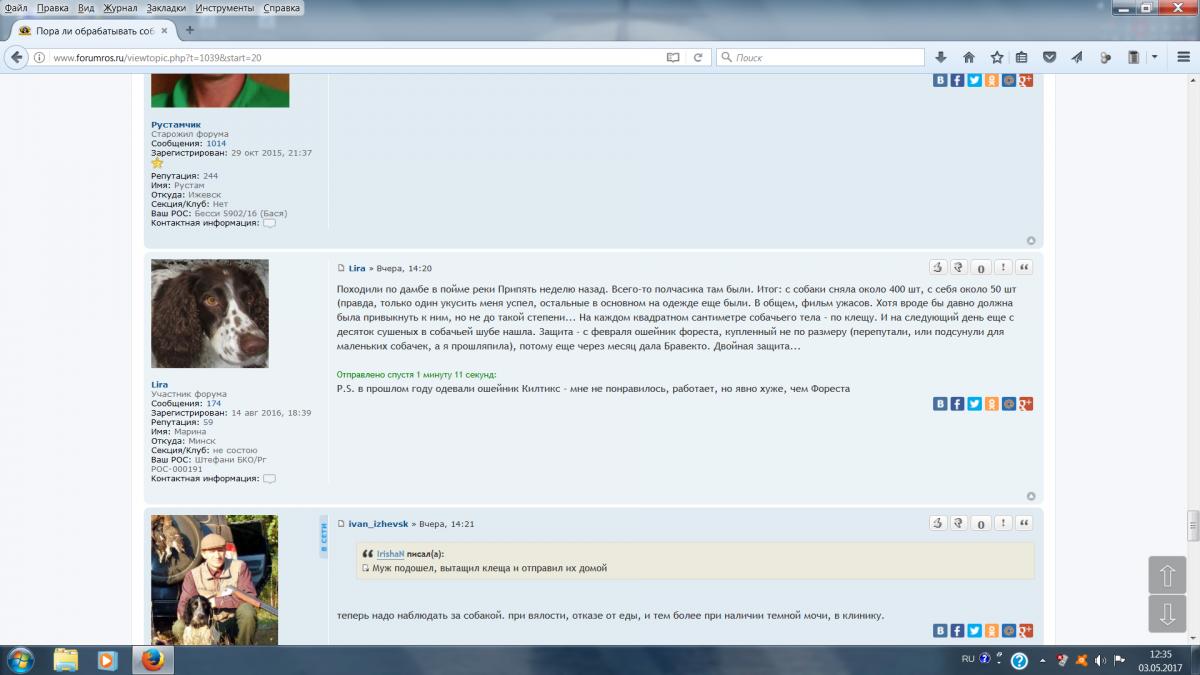Expand the toolbar dropdown arrow beside the clipboard icon
Screen dimensions: 1200x675
pos(1154,57)
